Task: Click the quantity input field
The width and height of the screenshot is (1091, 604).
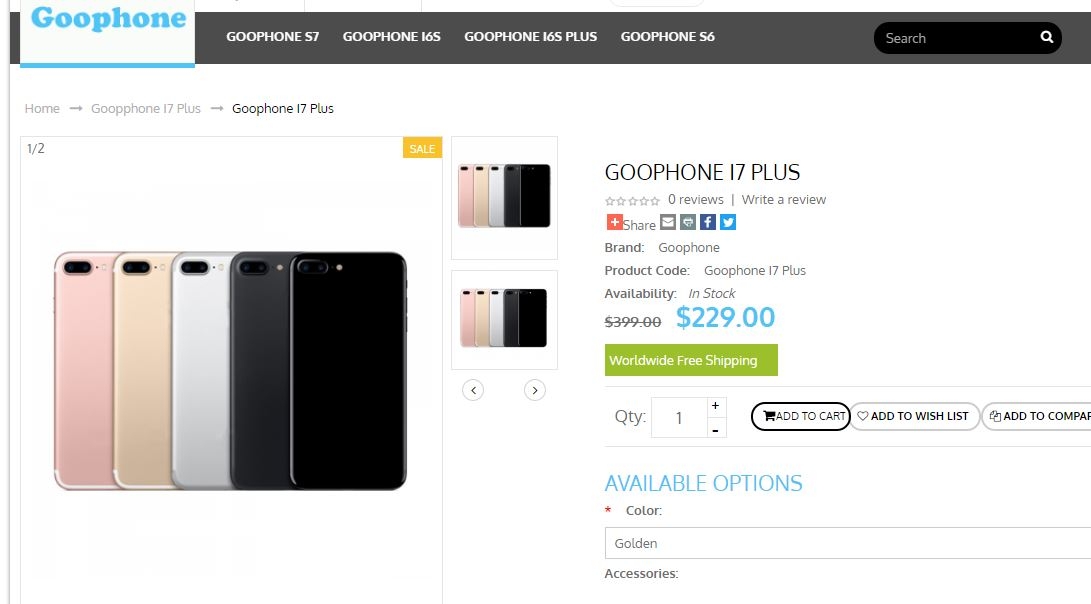Action: click(678, 418)
